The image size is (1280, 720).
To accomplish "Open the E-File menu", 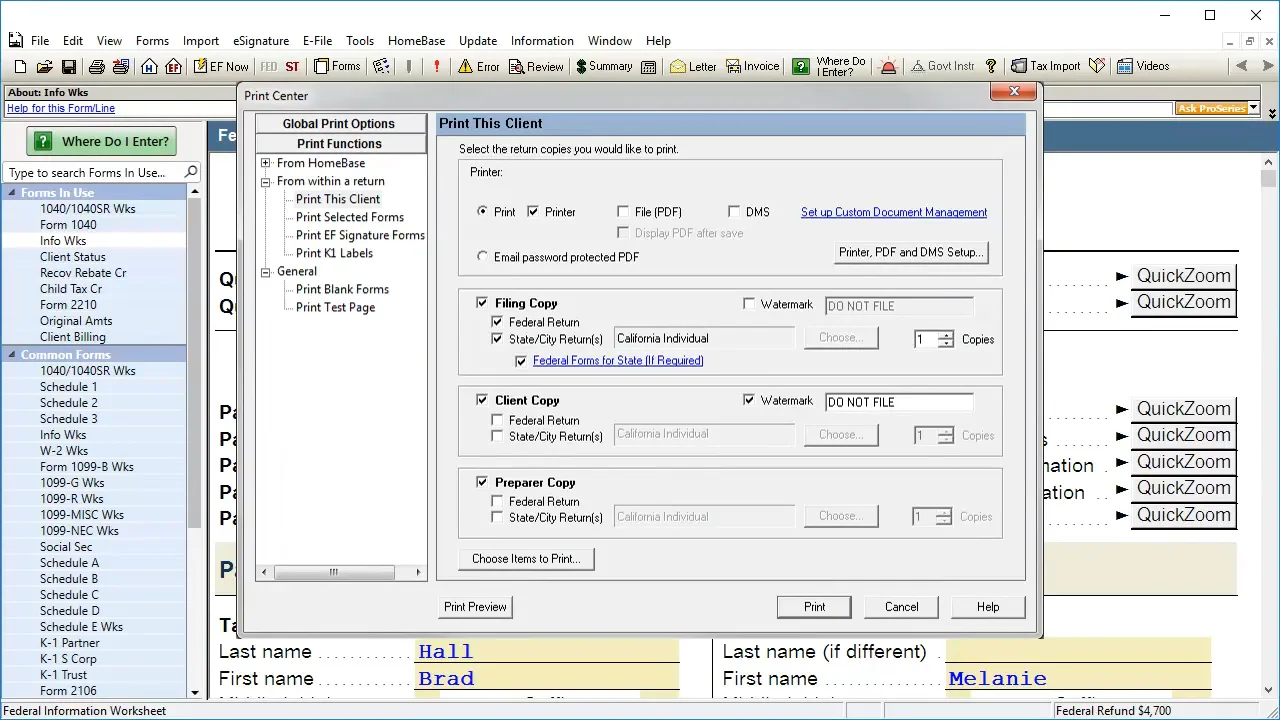I will (317, 41).
